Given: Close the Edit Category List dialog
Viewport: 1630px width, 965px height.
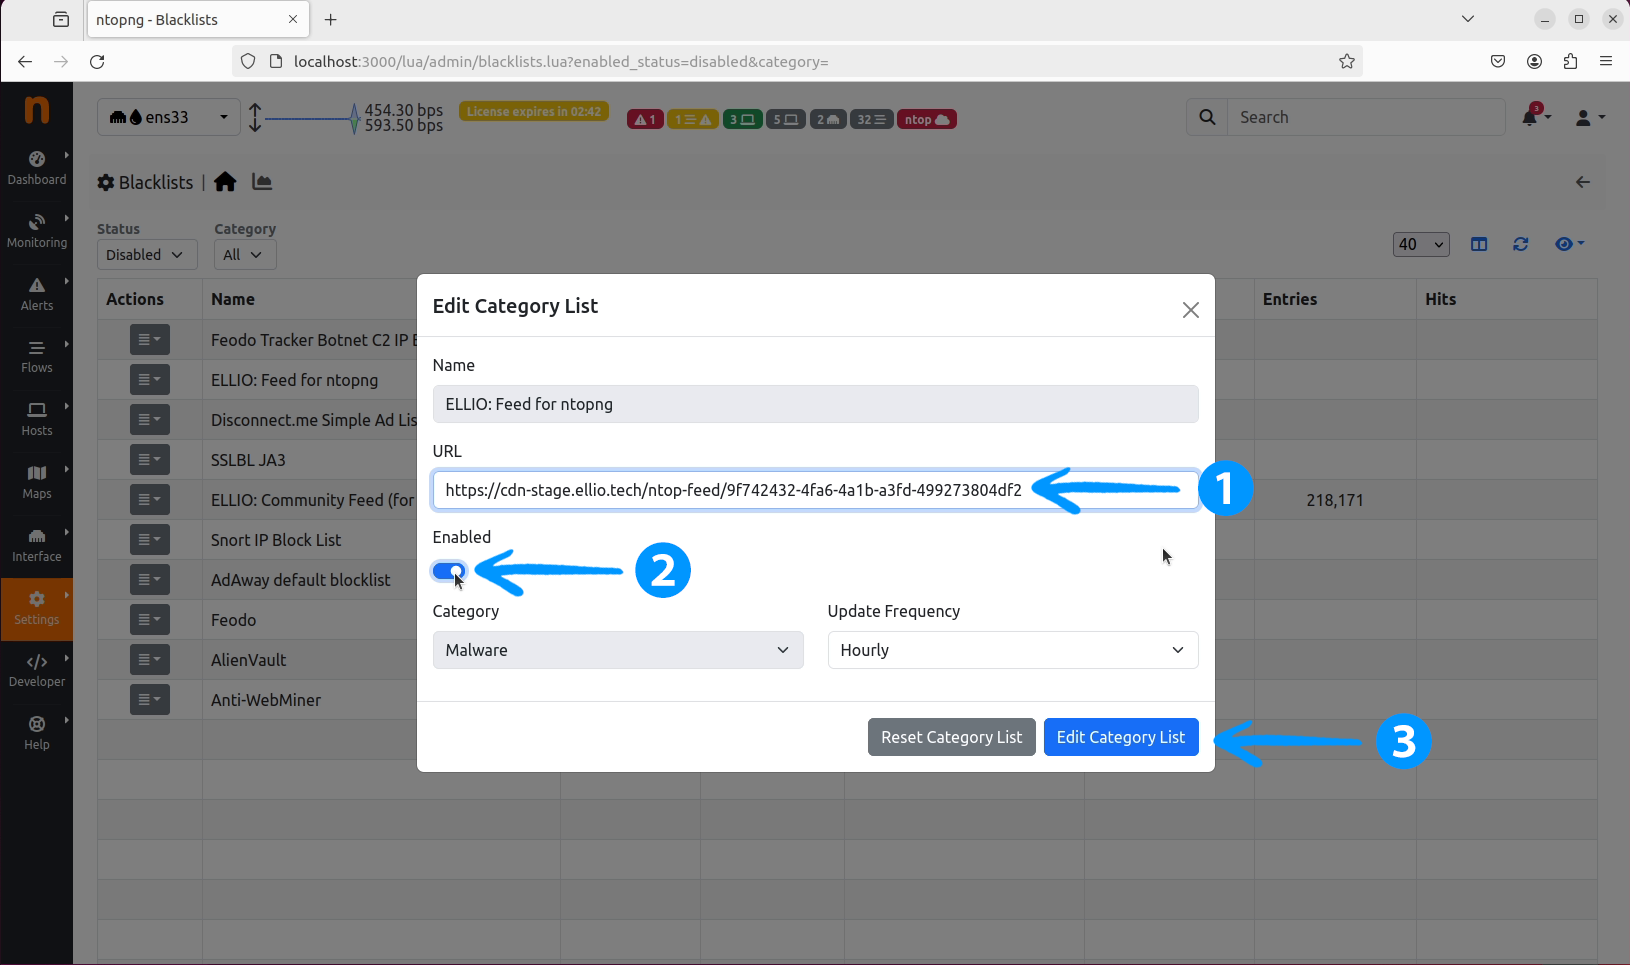Looking at the screenshot, I should pyautogui.click(x=1190, y=310).
